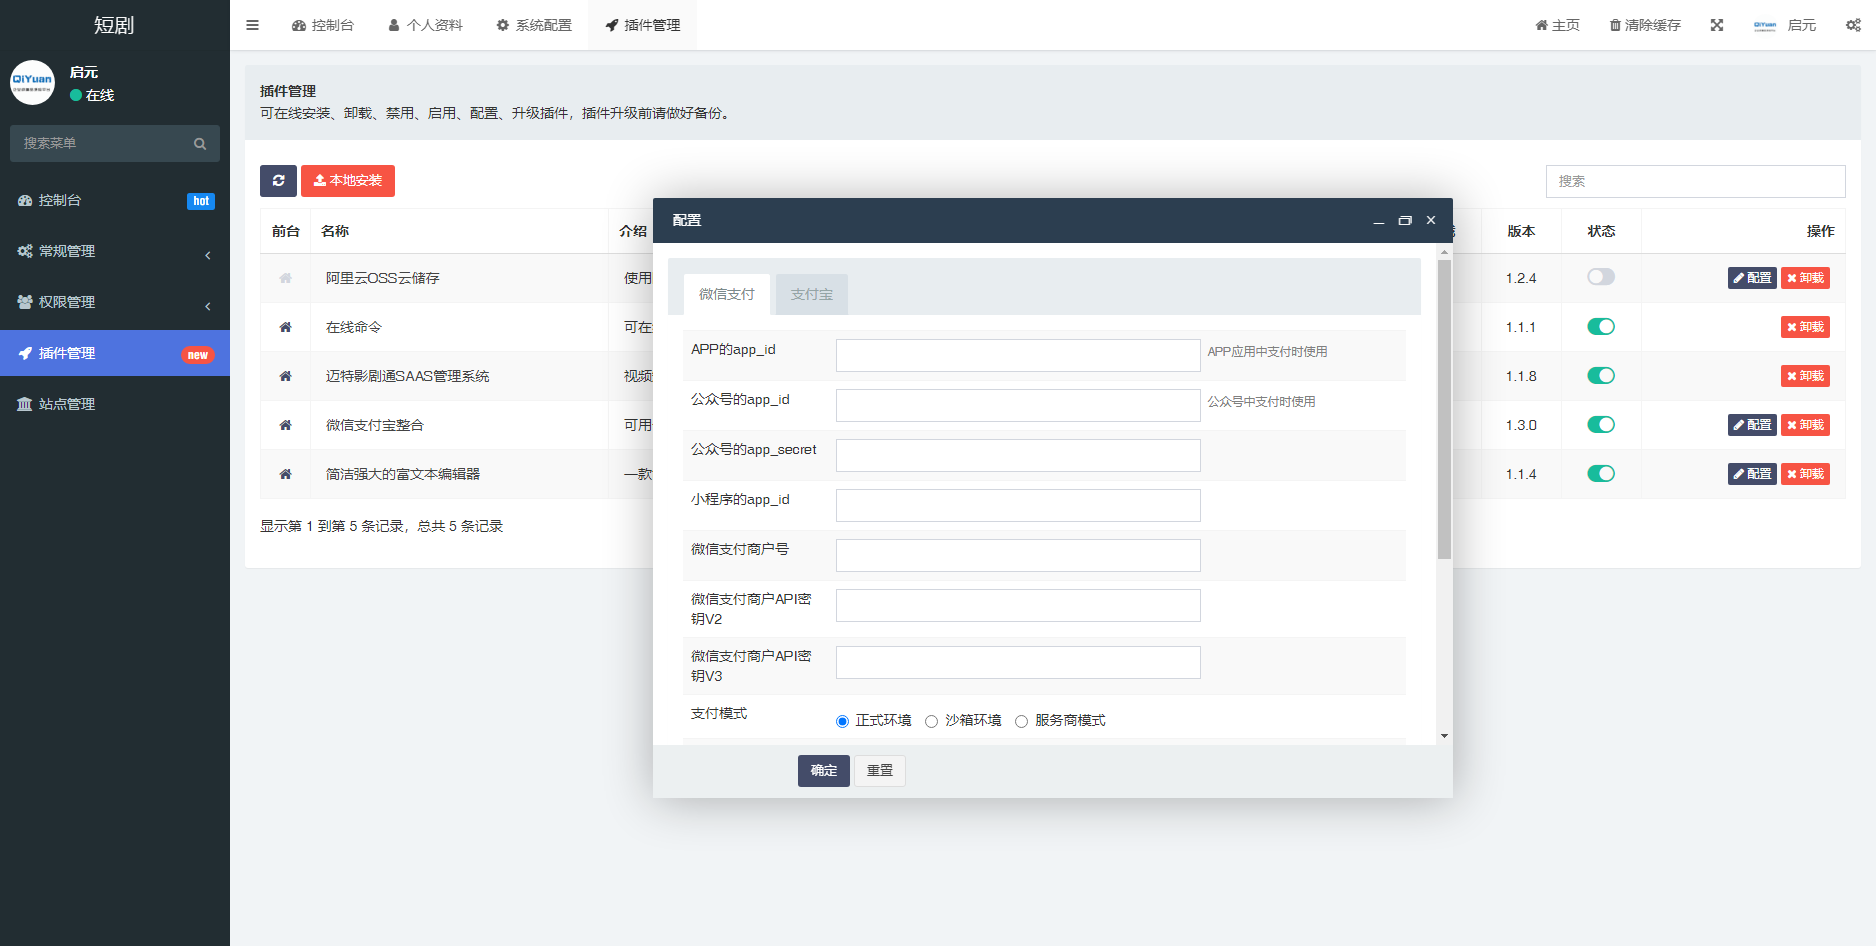Click the hamburger menu toggle icon
1876x946 pixels.
252,25
